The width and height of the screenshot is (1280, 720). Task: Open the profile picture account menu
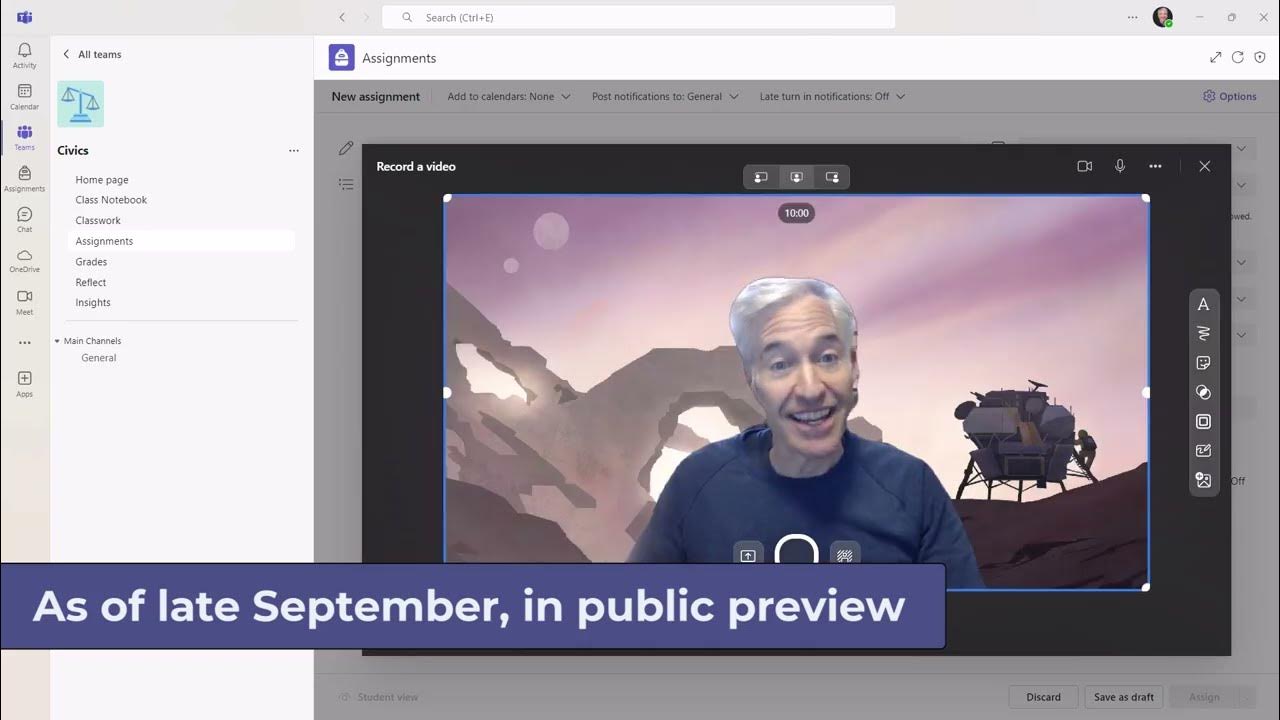coord(1162,17)
